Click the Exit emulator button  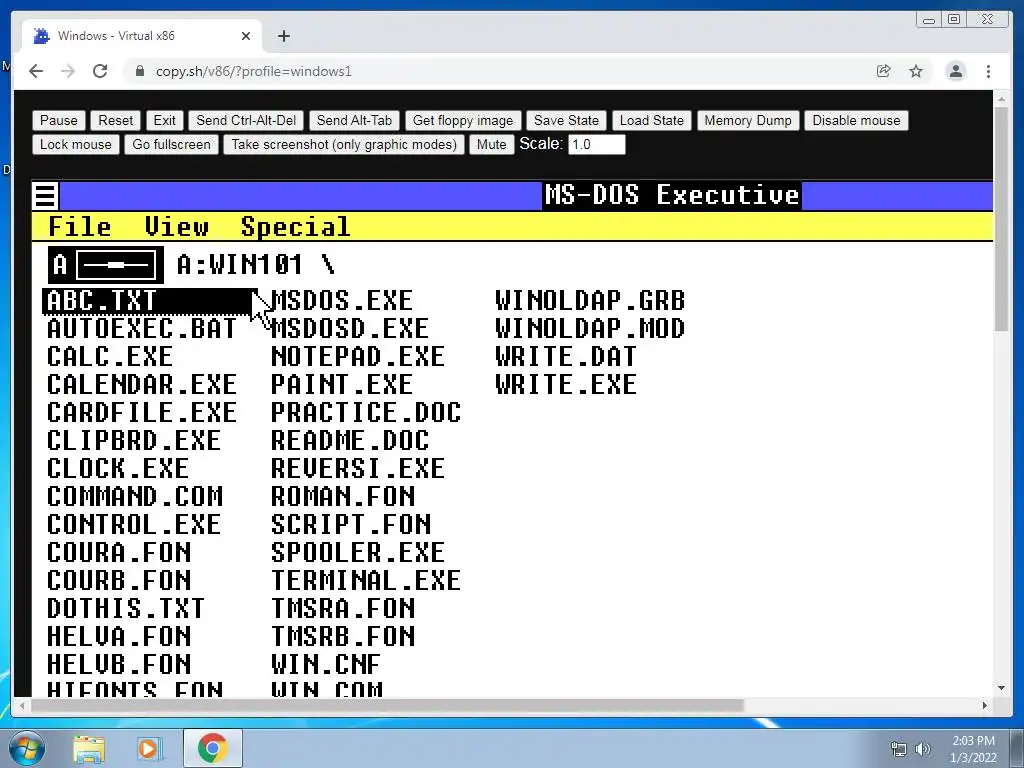click(x=165, y=120)
